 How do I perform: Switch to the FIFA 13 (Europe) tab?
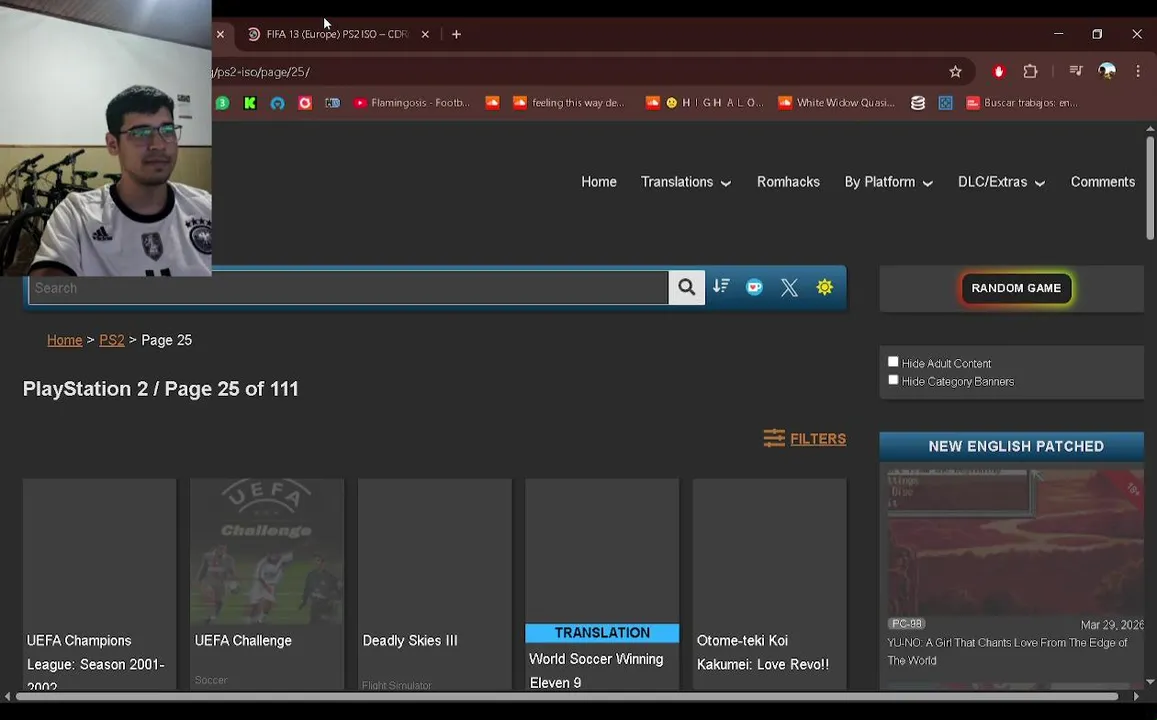[336, 34]
